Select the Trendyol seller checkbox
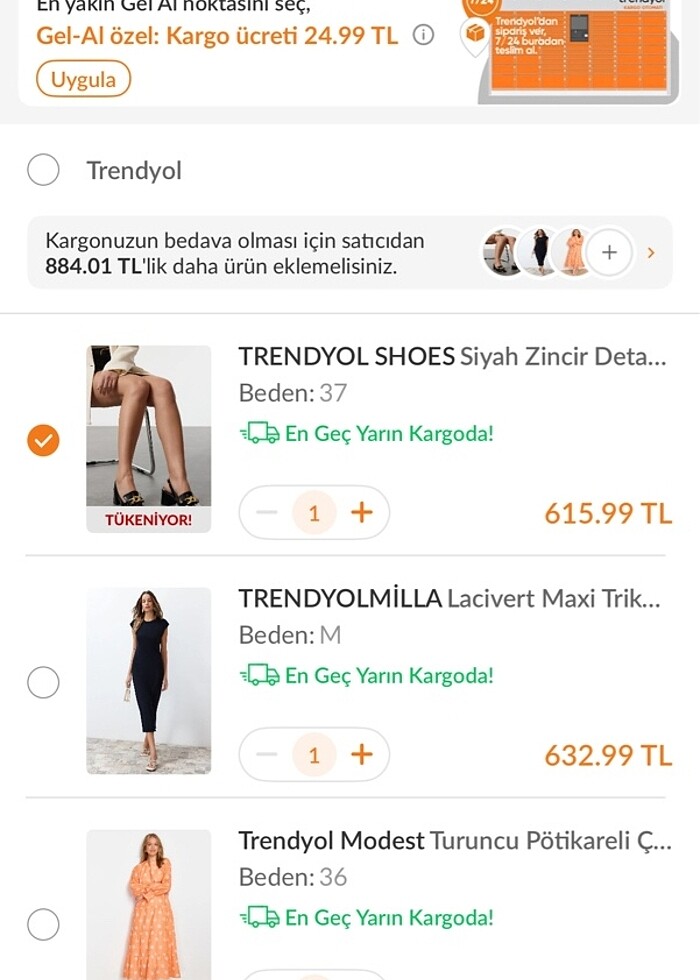Image resolution: width=700 pixels, height=980 pixels. pos(42,170)
